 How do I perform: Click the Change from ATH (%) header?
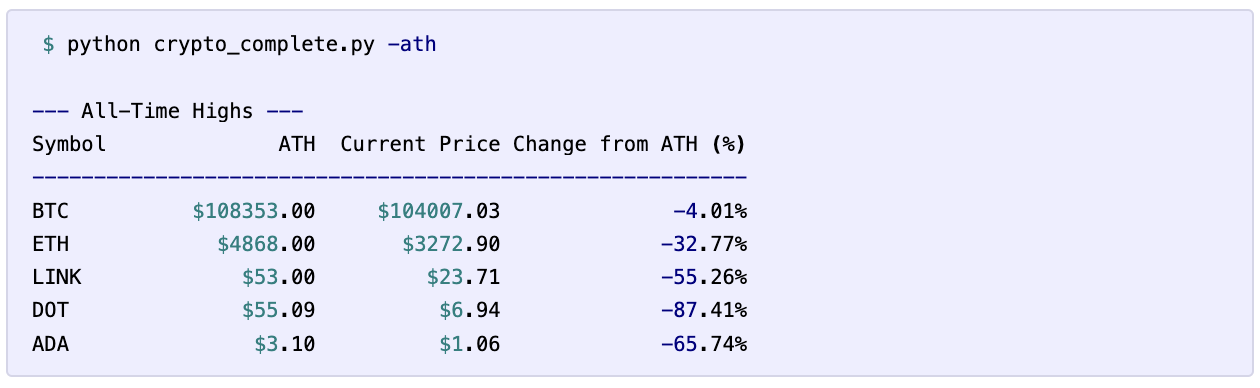[630, 144]
